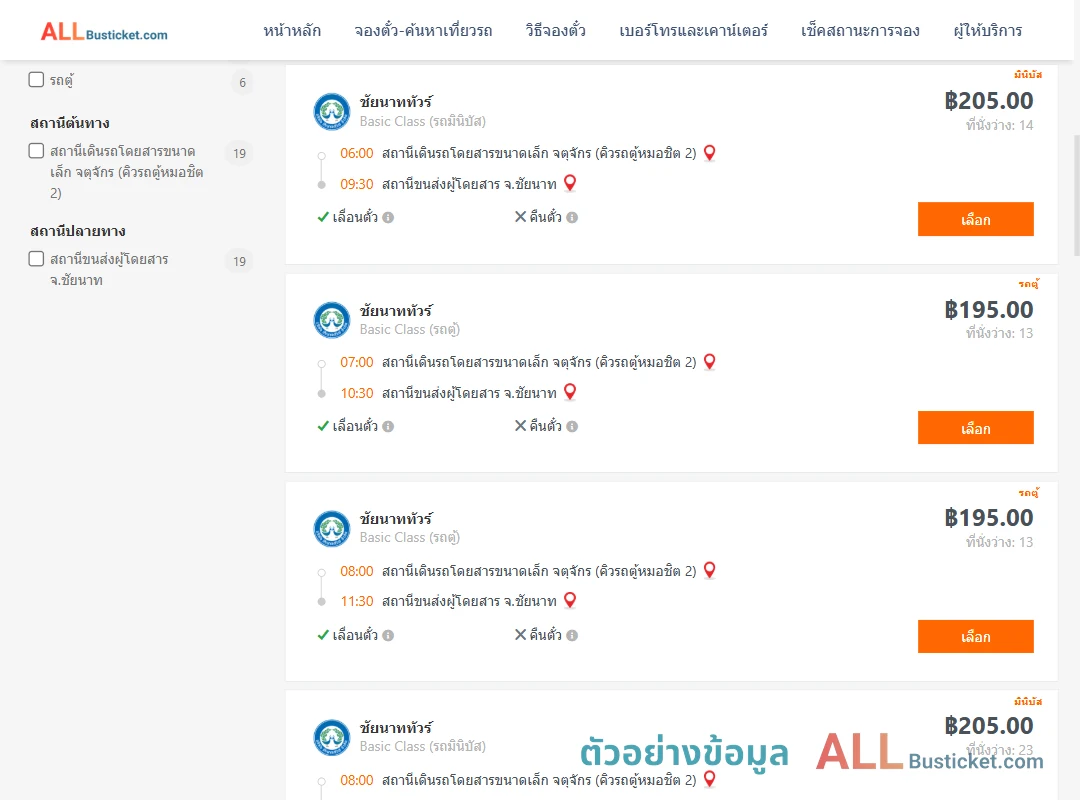1080x800 pixels.
Task: Click the 10:30 arrival time
Action: click(357, 393)
